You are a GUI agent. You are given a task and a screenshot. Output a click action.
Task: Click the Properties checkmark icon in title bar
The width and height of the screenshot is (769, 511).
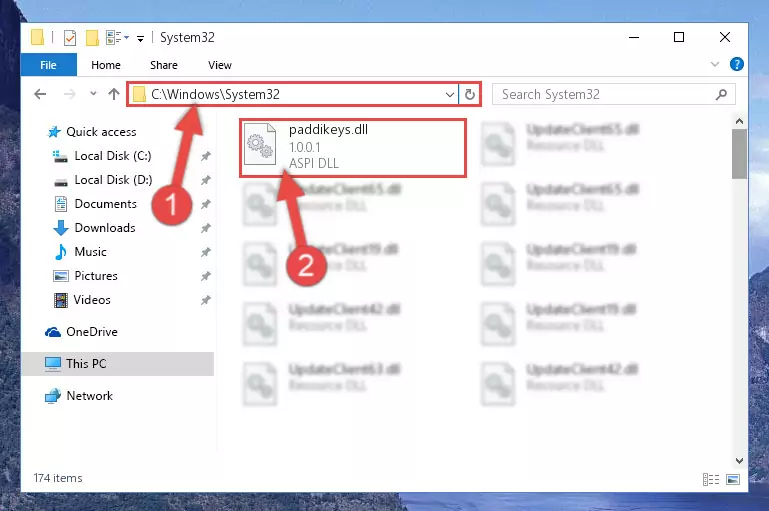(70, 37)
